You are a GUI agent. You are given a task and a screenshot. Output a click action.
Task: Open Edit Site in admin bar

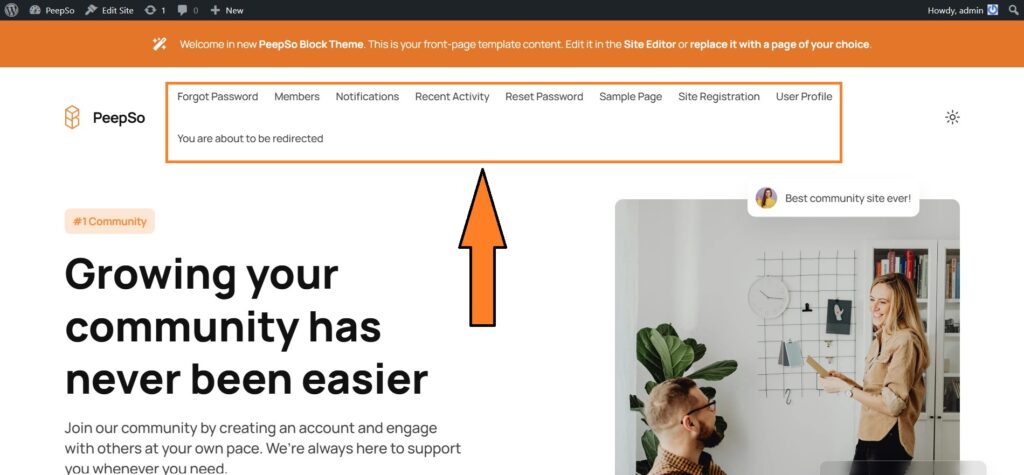coord(110,10)
